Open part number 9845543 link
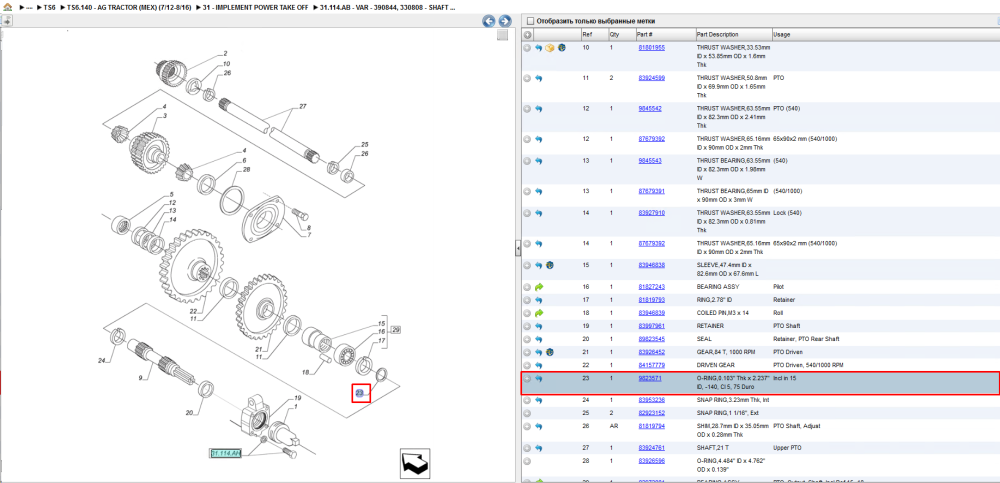The height and width of the screenshot is (483, 1000). coord(650,161)
